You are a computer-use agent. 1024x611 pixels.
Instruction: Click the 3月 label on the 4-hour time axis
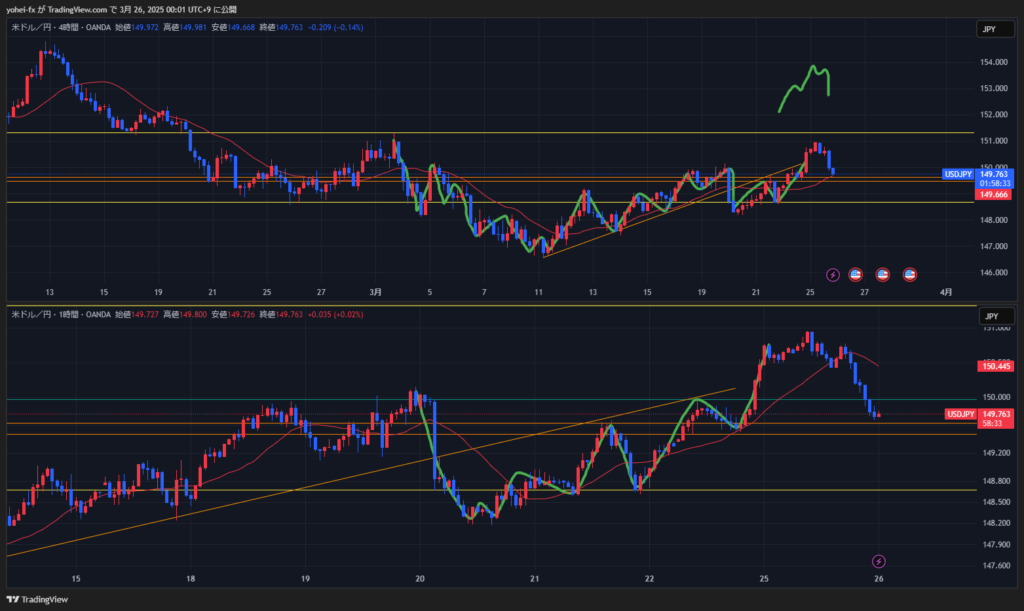coord(376,292)
